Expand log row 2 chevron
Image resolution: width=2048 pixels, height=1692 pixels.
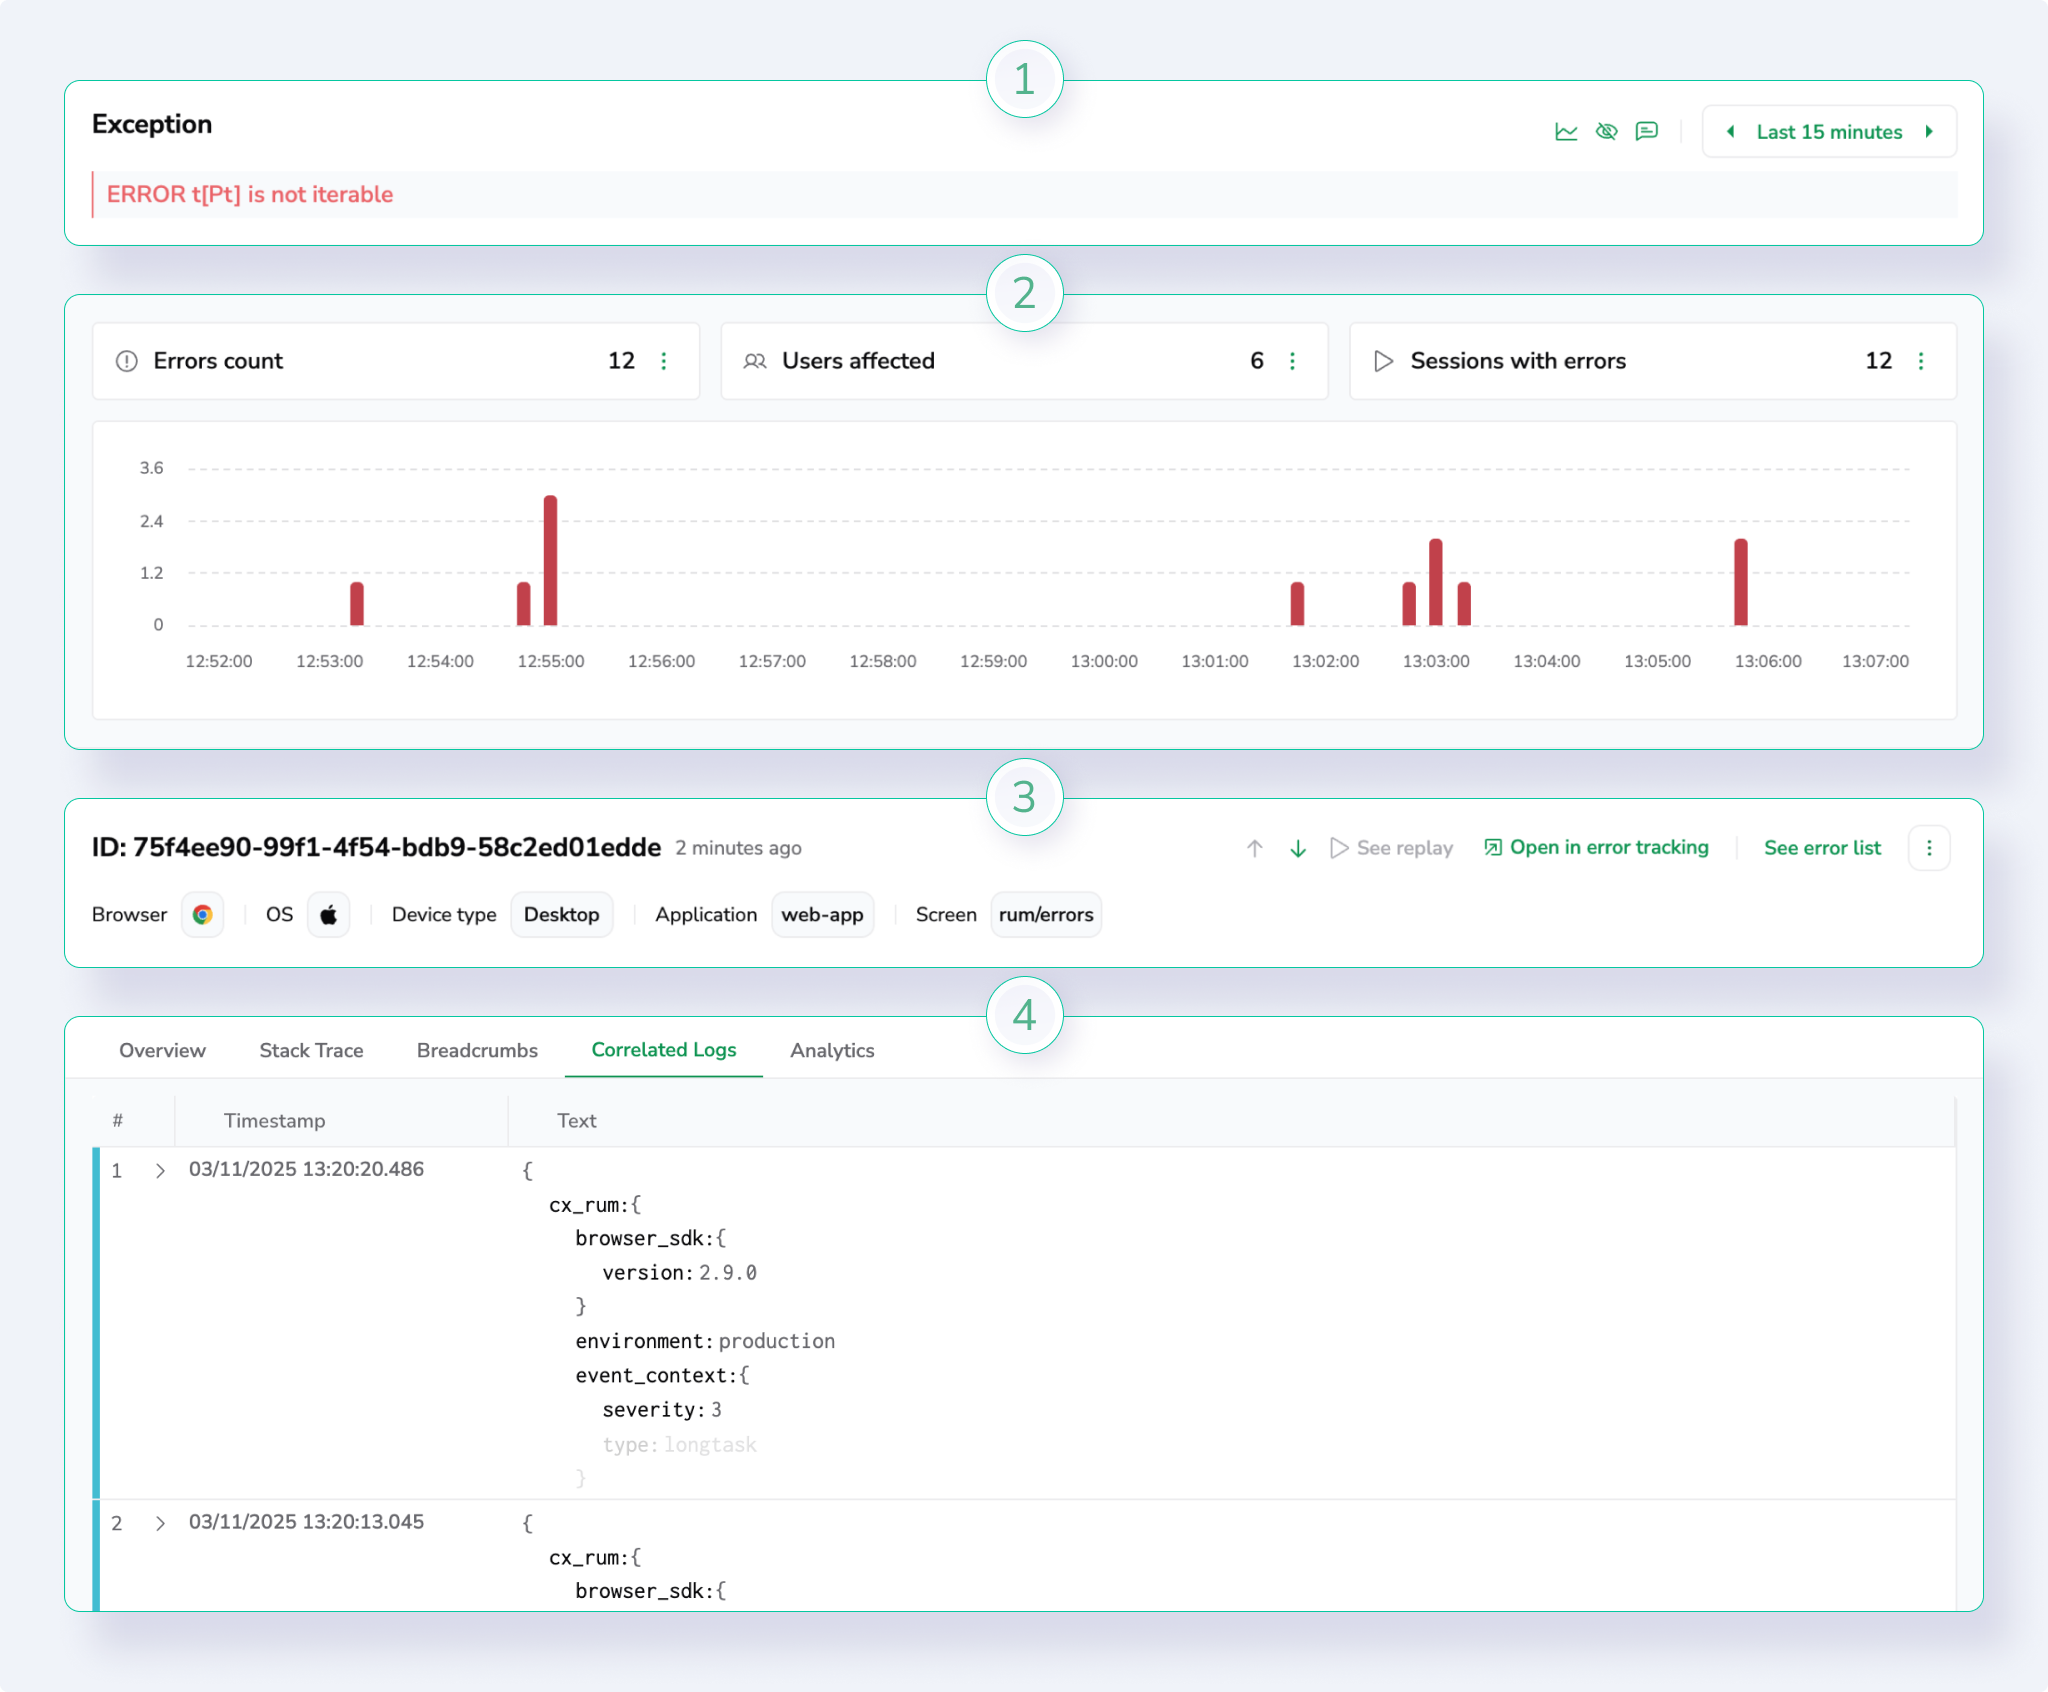[x=160, y=1523]
